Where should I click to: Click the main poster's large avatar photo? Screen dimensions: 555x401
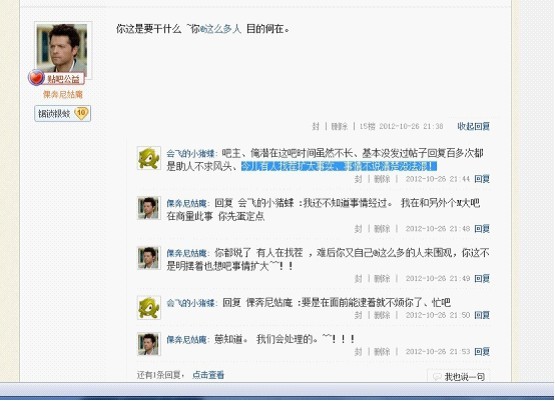coord(63,50)
